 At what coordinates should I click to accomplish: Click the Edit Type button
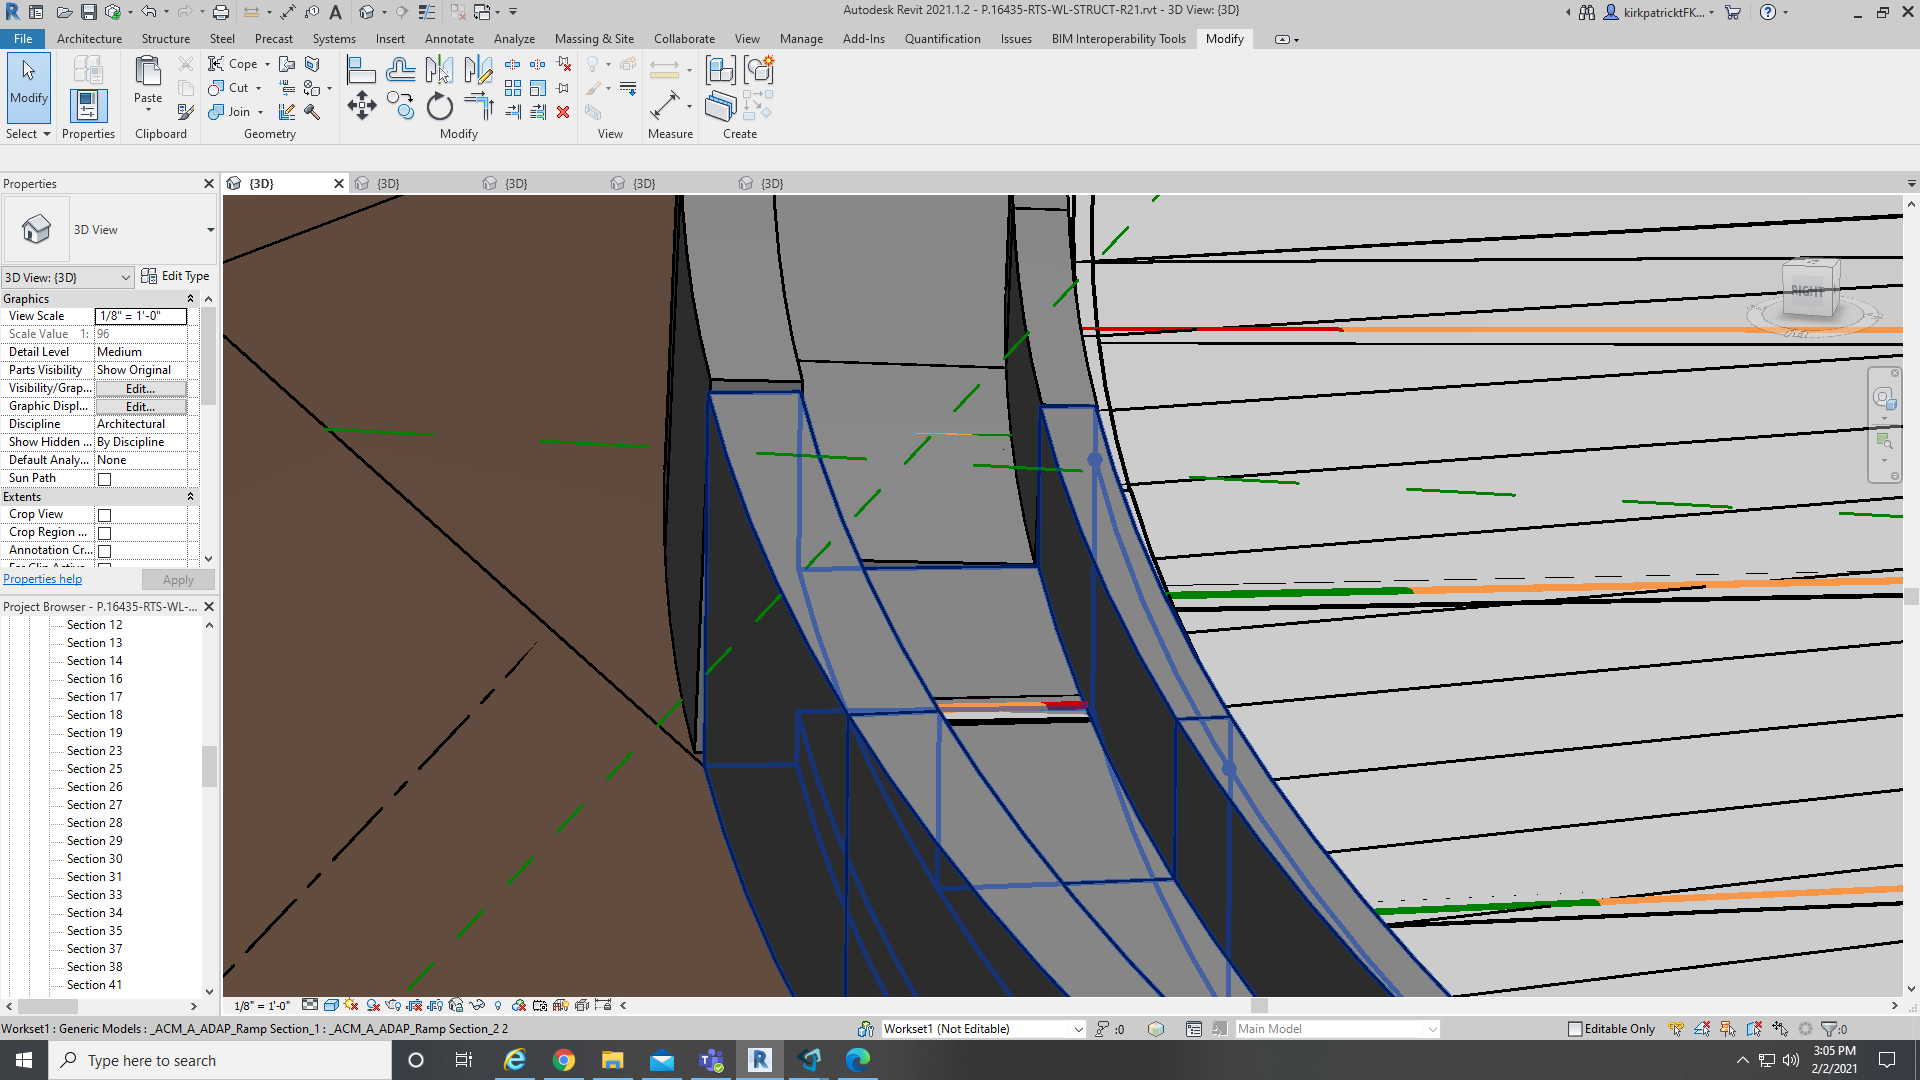click(x=176, y=276)
